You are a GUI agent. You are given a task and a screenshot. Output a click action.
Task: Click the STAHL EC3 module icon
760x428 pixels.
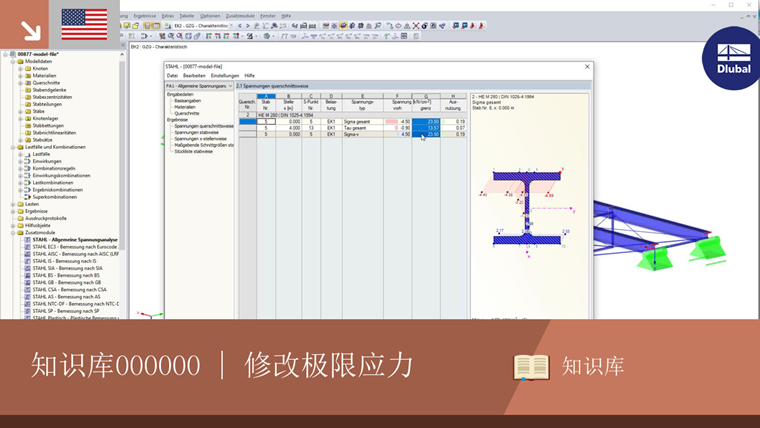pos(28,247)
